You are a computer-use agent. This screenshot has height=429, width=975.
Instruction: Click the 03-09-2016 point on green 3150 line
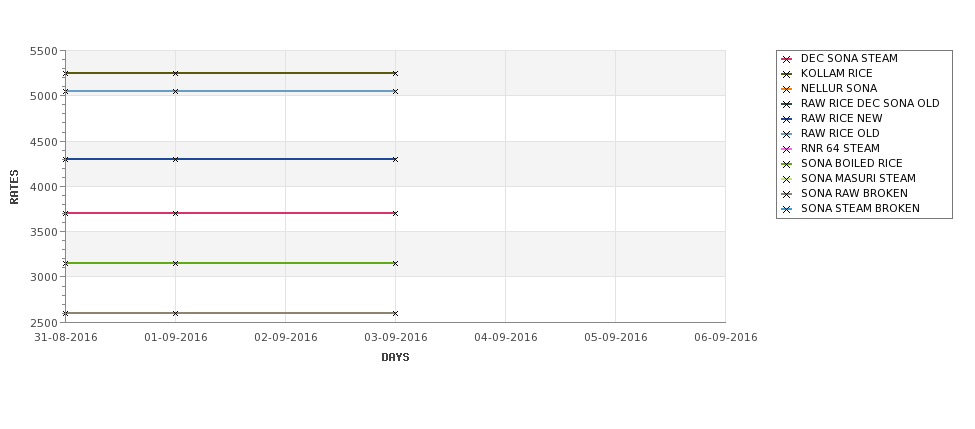pyautogui.click(x=395, y=264)
